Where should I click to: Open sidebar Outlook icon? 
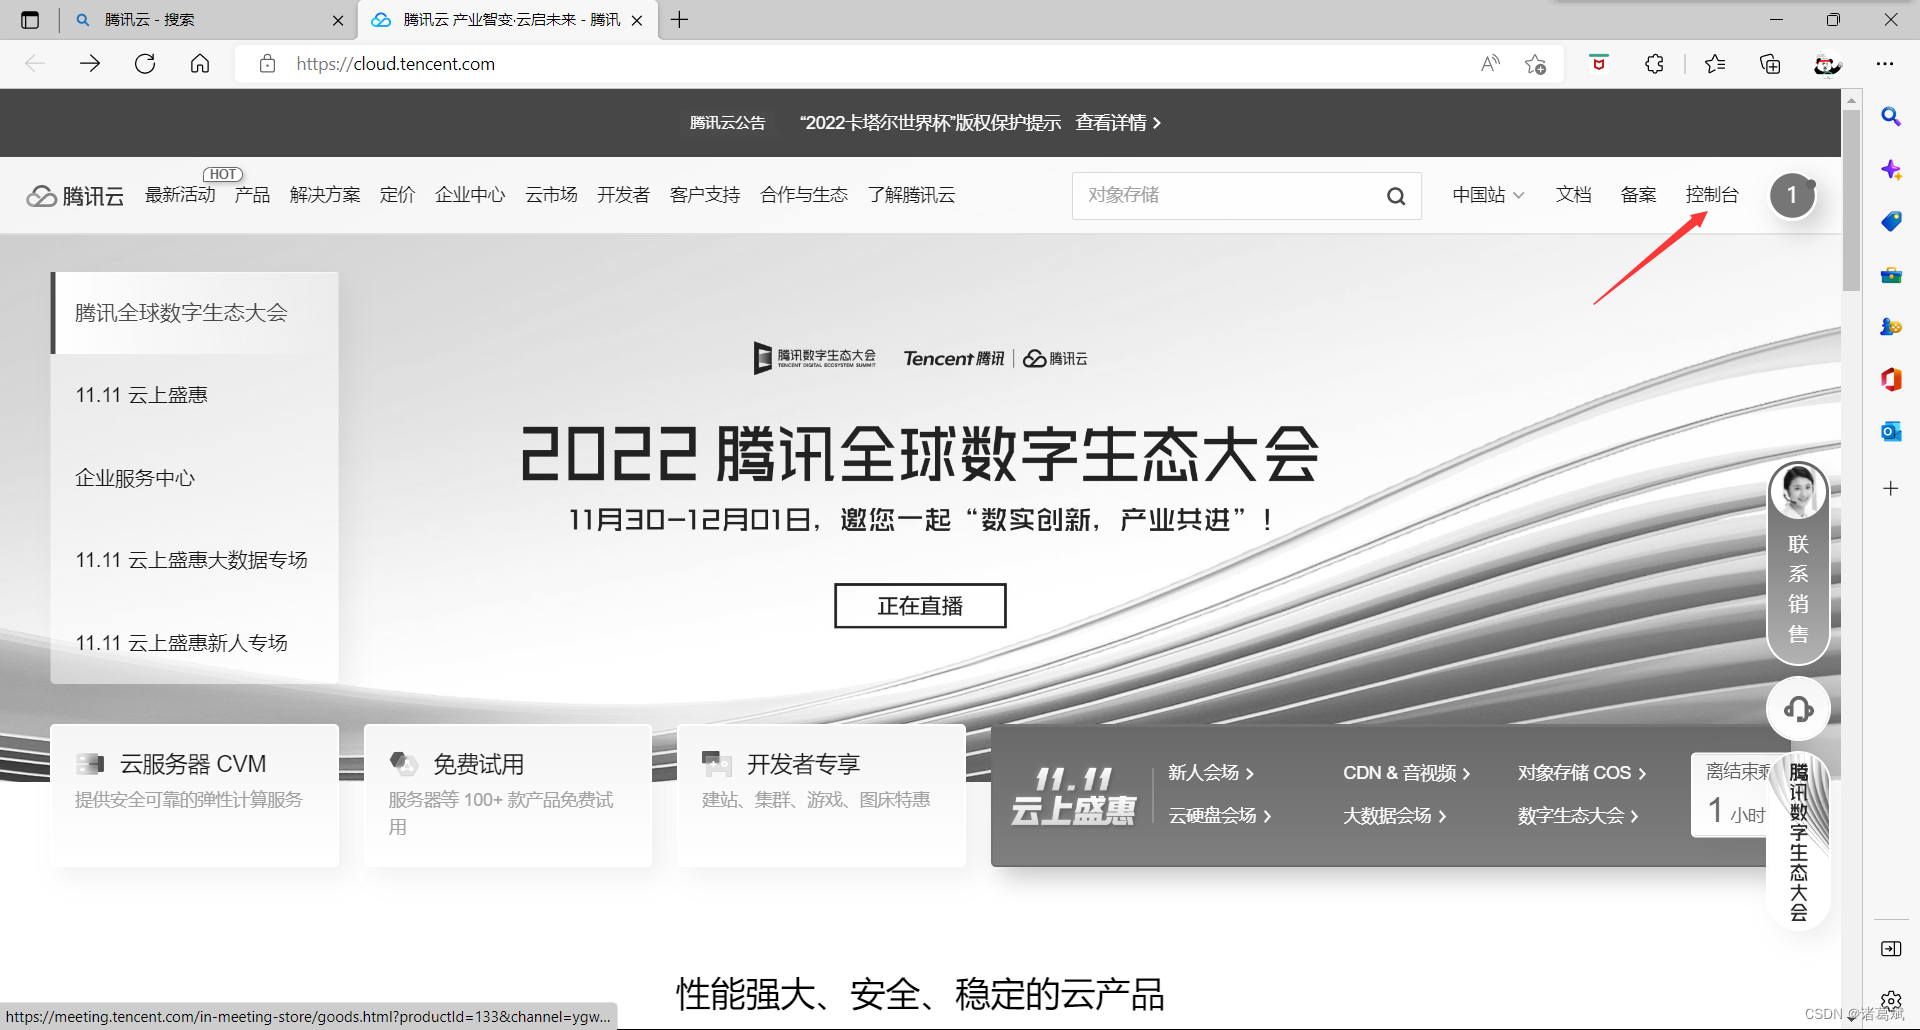pyautogui.click(x=1890, y=431)
